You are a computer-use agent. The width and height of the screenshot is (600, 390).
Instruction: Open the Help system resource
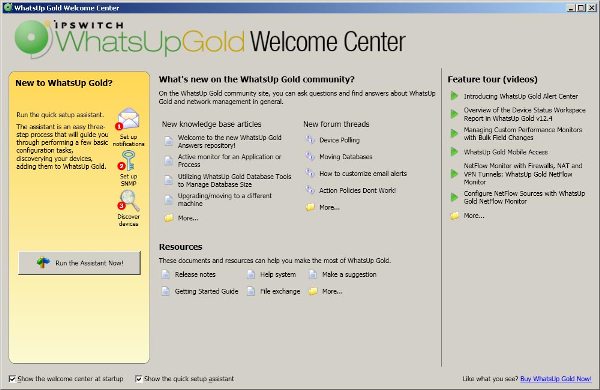pyautogui.click(x=278, y=274)
